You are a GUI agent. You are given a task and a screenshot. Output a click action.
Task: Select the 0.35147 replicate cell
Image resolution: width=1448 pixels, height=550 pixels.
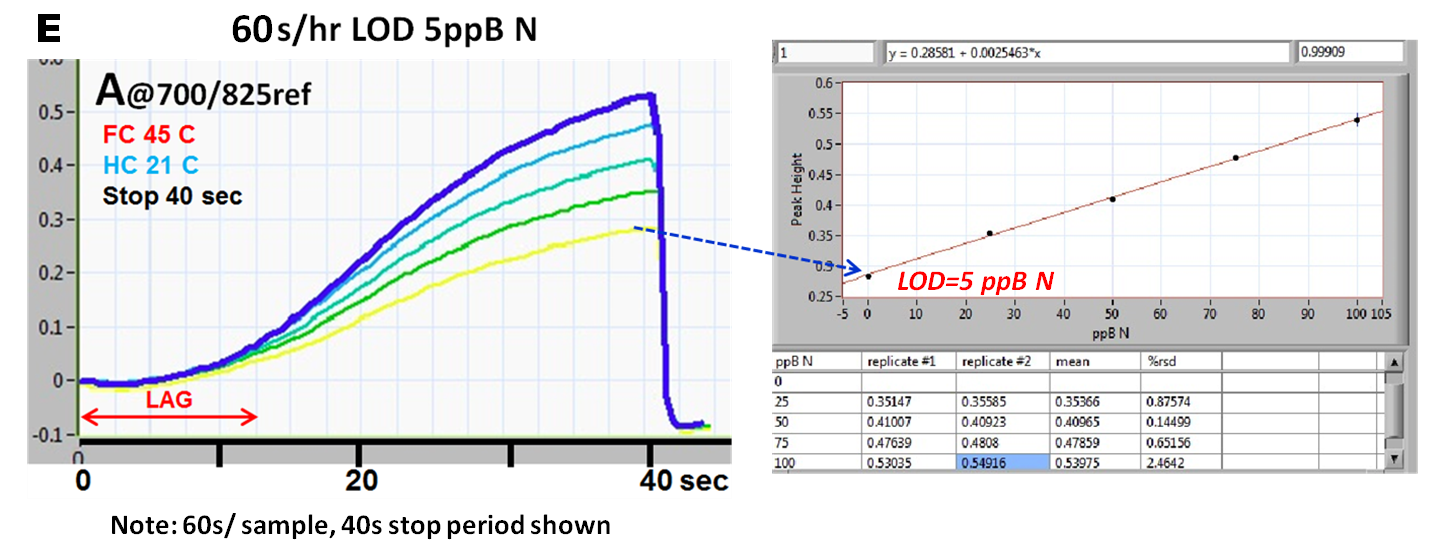coord(908,401)
